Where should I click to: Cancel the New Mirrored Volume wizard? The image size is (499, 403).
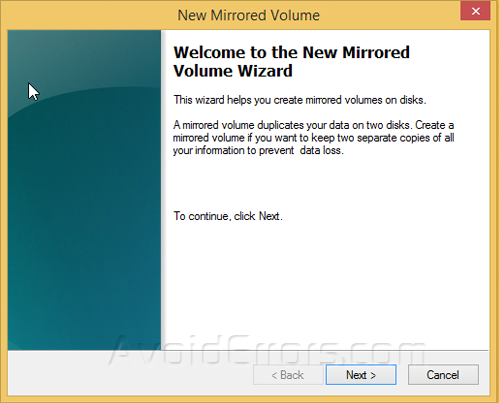pyautogui.click(x=443, y=375)
